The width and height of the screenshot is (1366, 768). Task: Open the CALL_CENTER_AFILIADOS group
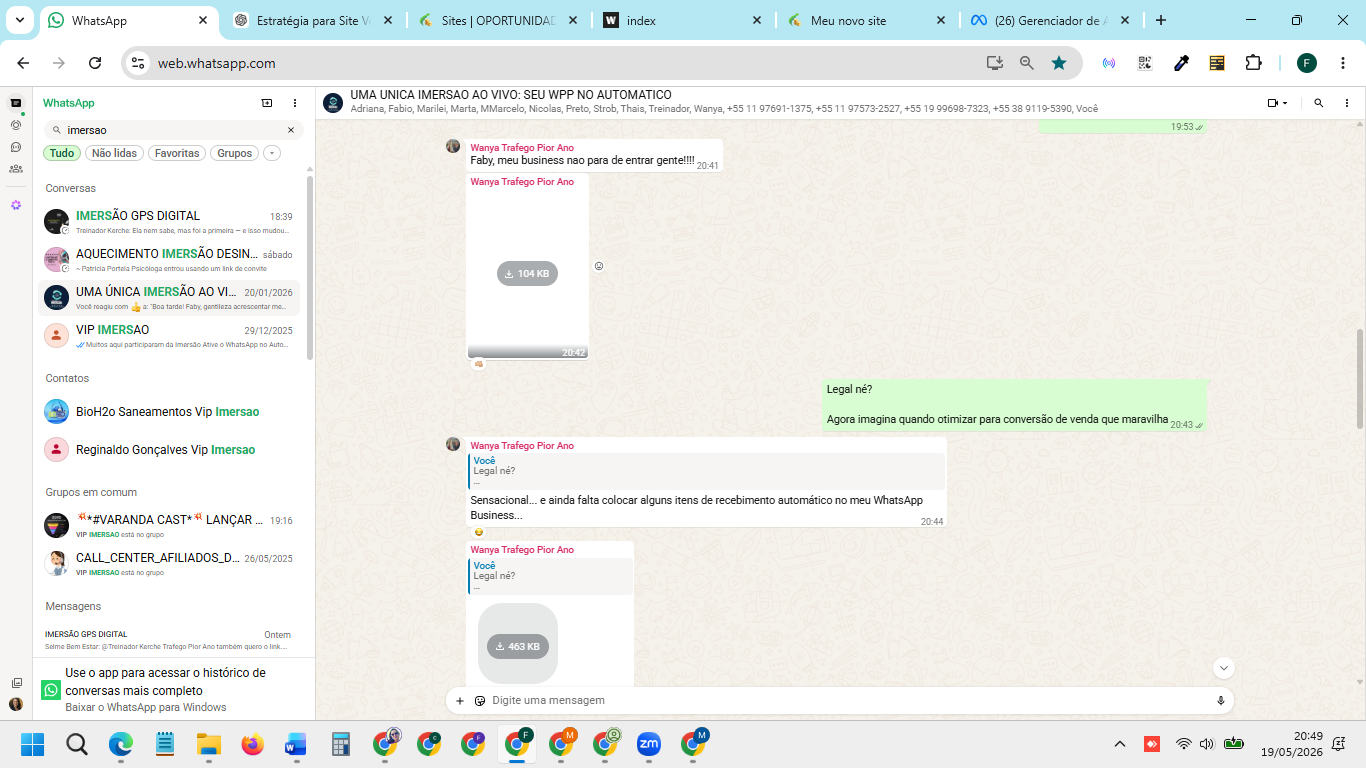click(170, 563)
